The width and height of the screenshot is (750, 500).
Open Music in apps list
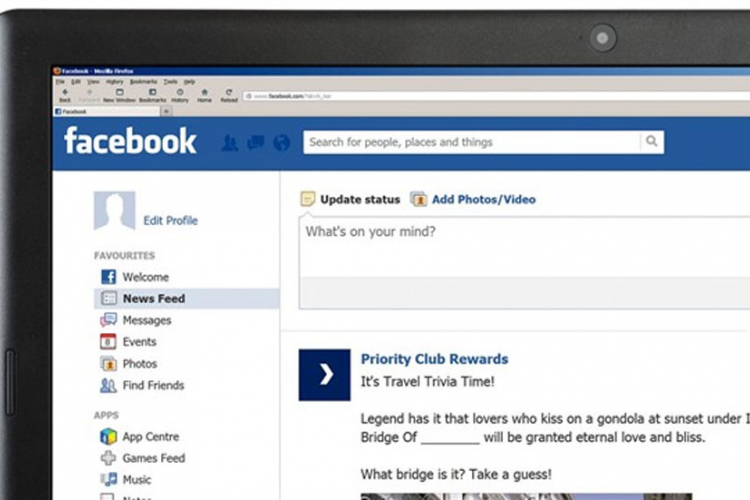point(137,479)
